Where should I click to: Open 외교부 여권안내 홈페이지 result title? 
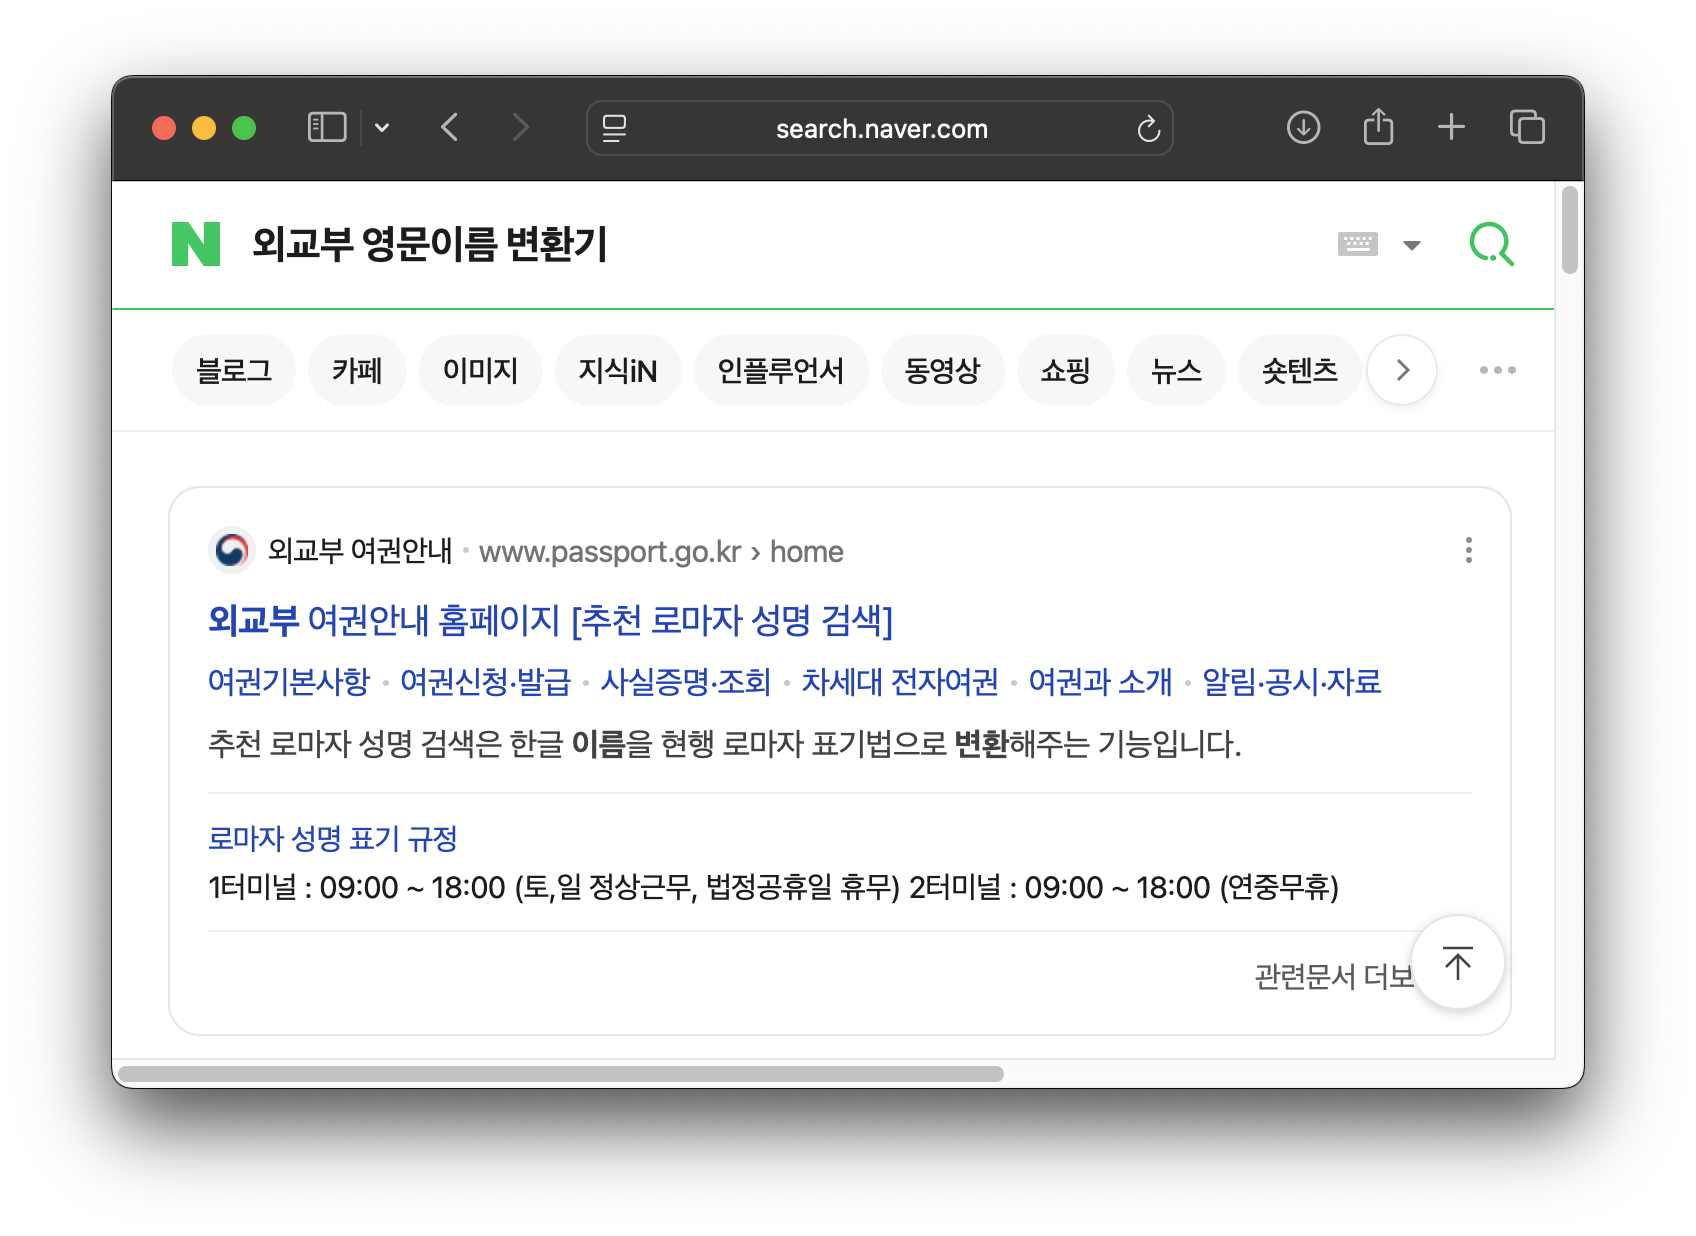(x=550, y=621)
